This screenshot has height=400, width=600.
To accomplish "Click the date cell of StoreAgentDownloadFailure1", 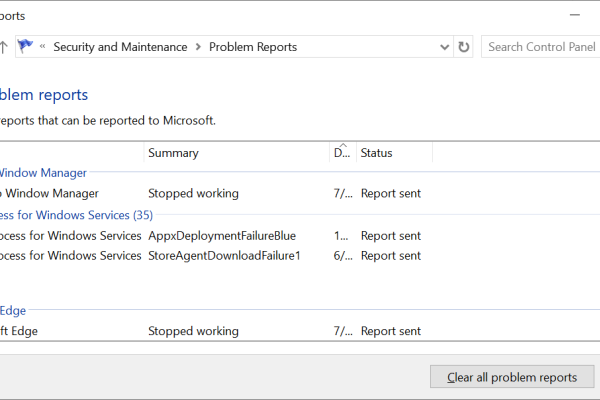I will tap(343, 256).
